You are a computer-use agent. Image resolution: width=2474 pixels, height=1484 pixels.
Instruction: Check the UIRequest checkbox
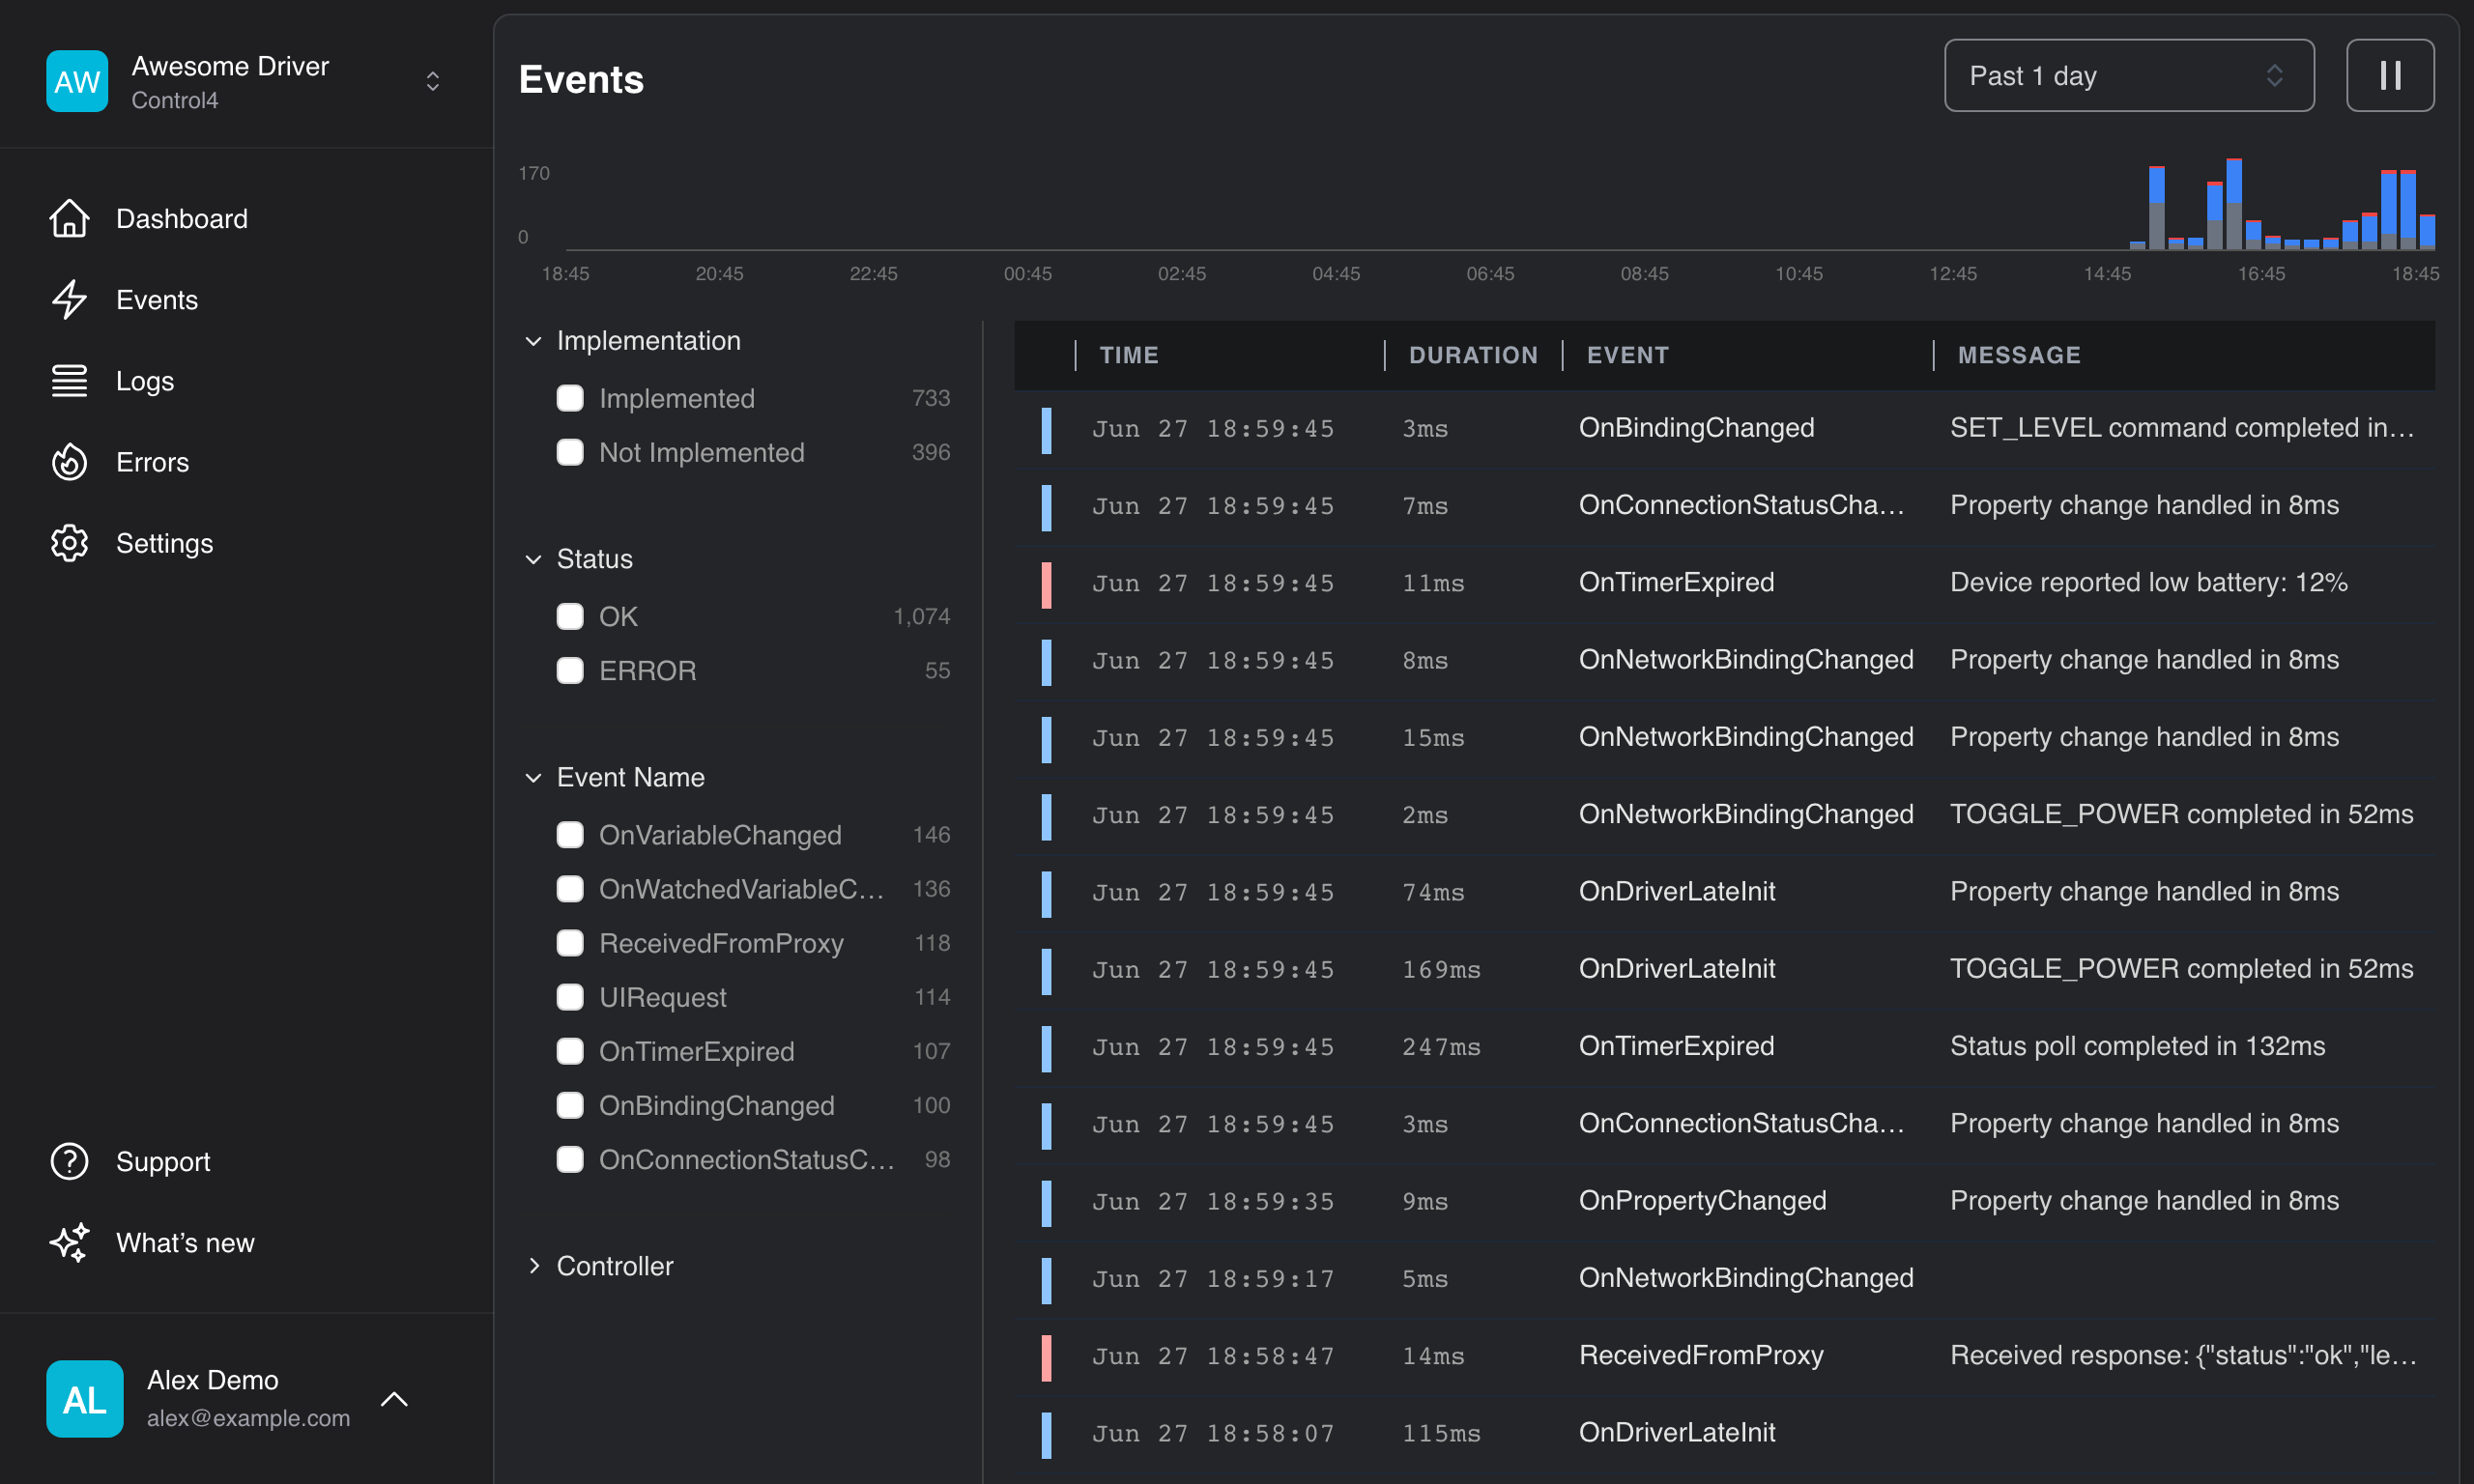coord(570,996)
